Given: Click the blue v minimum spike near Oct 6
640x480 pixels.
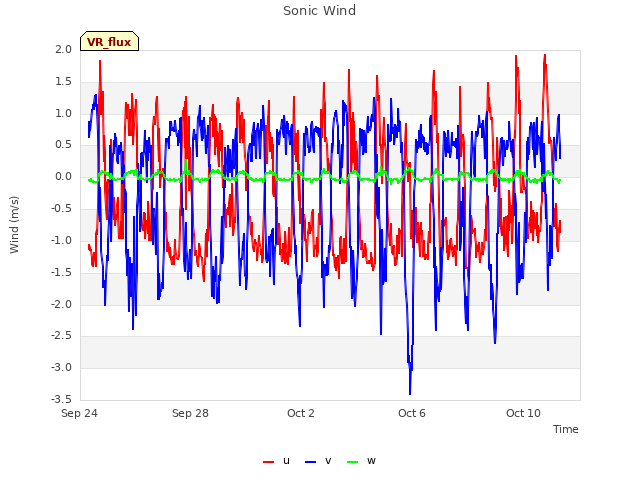Looking at the screenshot, I should (x=410, y=393).
